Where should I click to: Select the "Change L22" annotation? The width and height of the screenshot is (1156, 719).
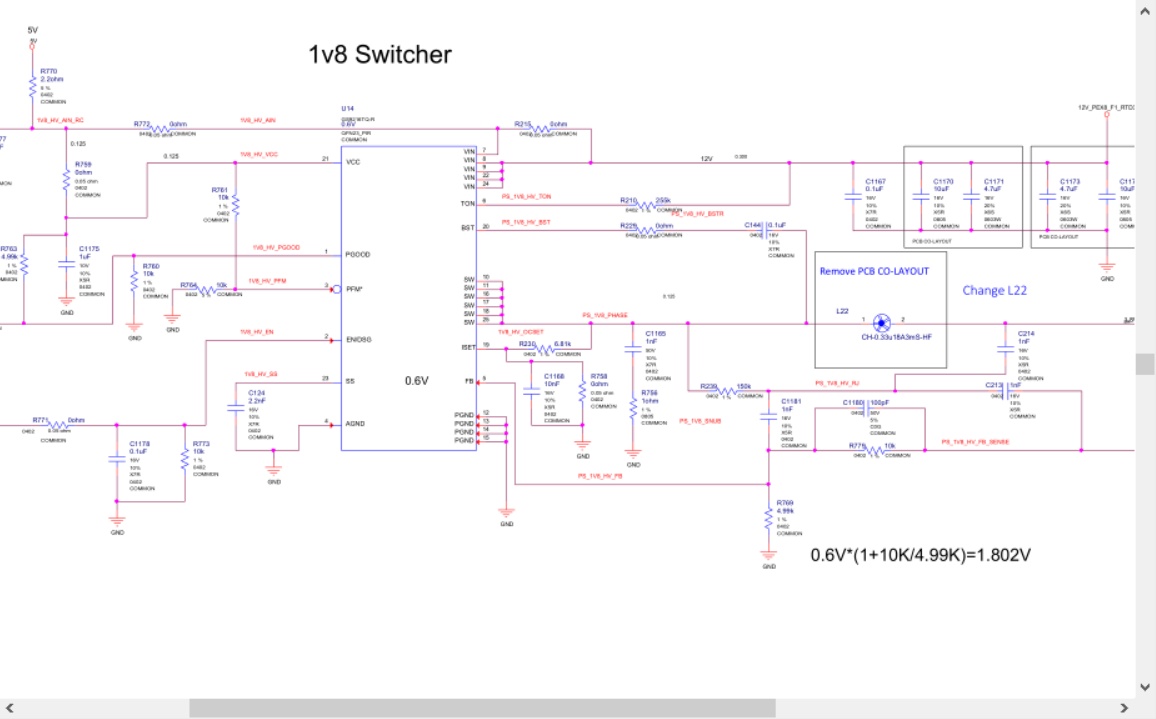(994, 290)
